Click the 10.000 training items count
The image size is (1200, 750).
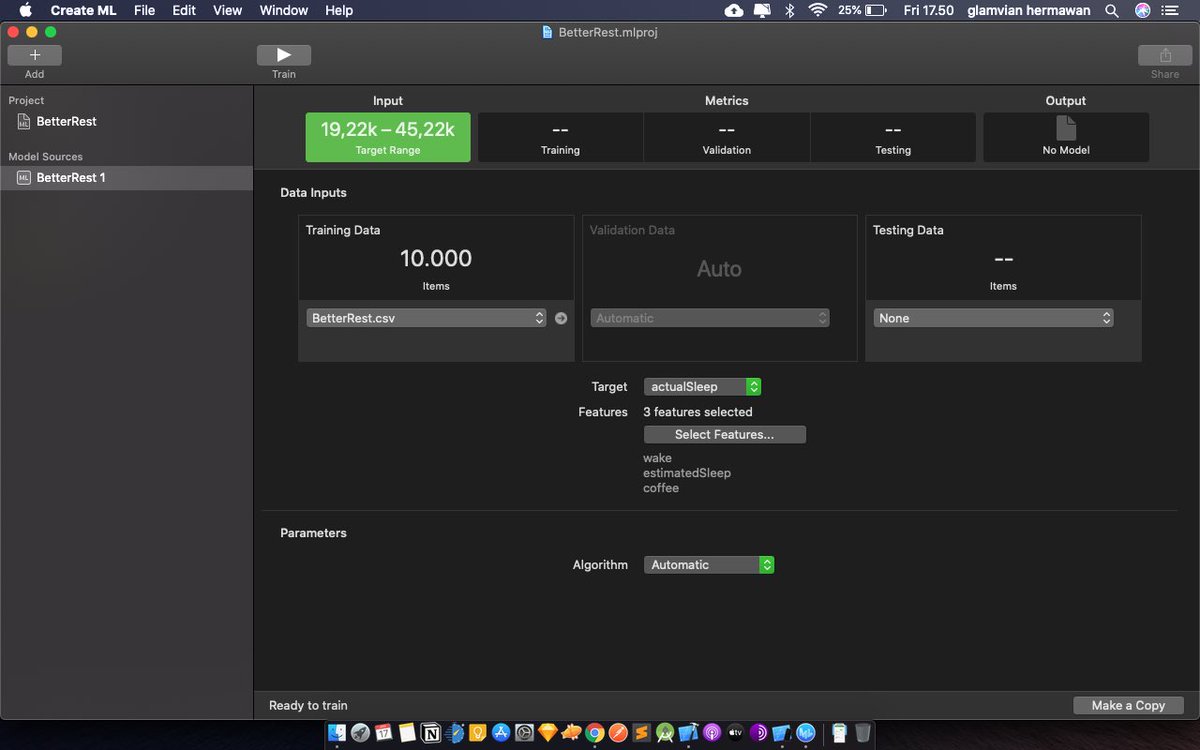point(436,258)
